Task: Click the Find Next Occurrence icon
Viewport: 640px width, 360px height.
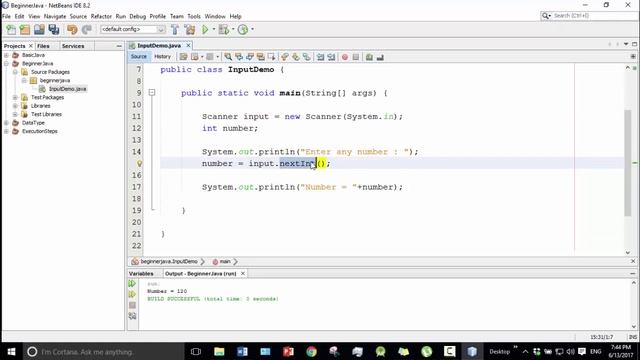Action: click(x=250, y=57)
